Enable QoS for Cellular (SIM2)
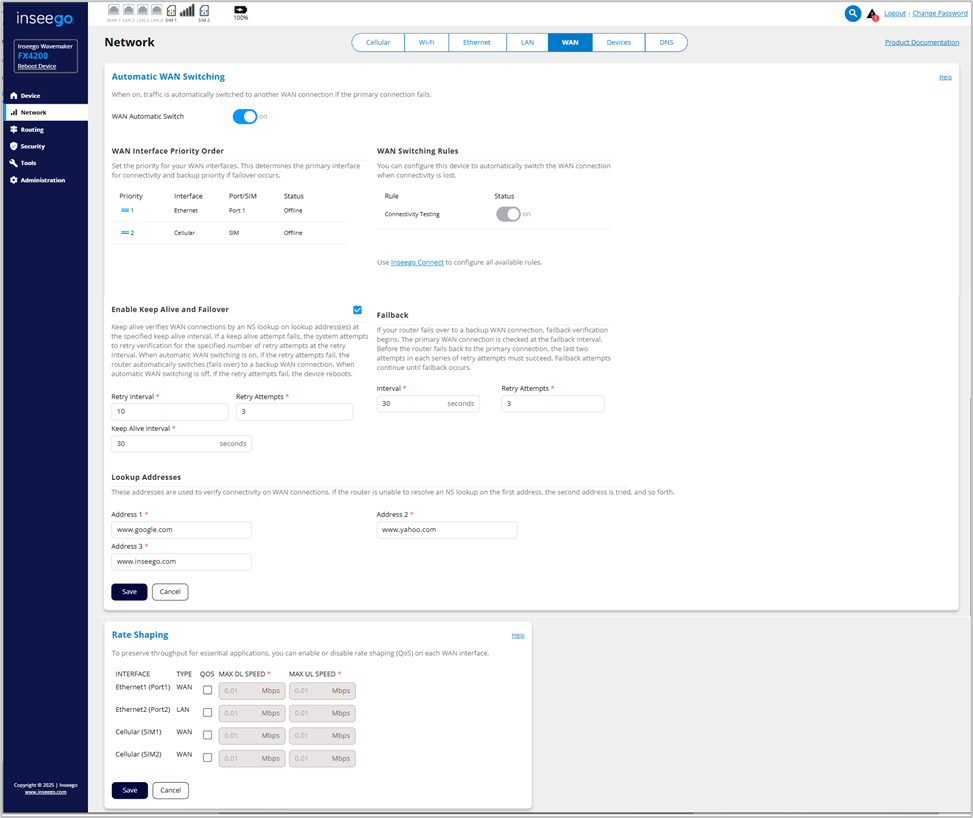Viewport: 973px width, 818px height. 207,758
